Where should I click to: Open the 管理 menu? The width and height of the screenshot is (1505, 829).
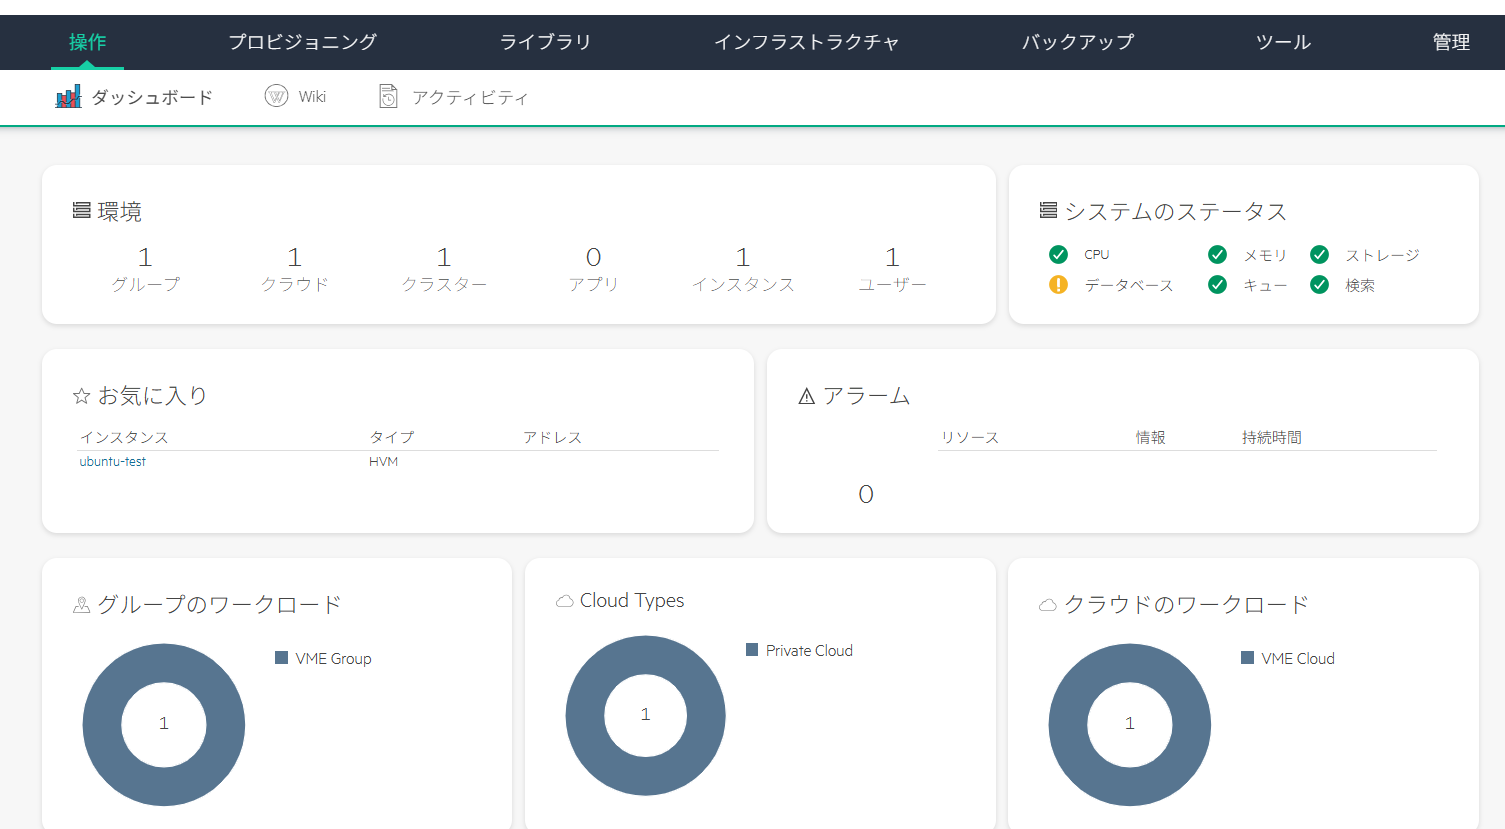tap(1451, 42)
